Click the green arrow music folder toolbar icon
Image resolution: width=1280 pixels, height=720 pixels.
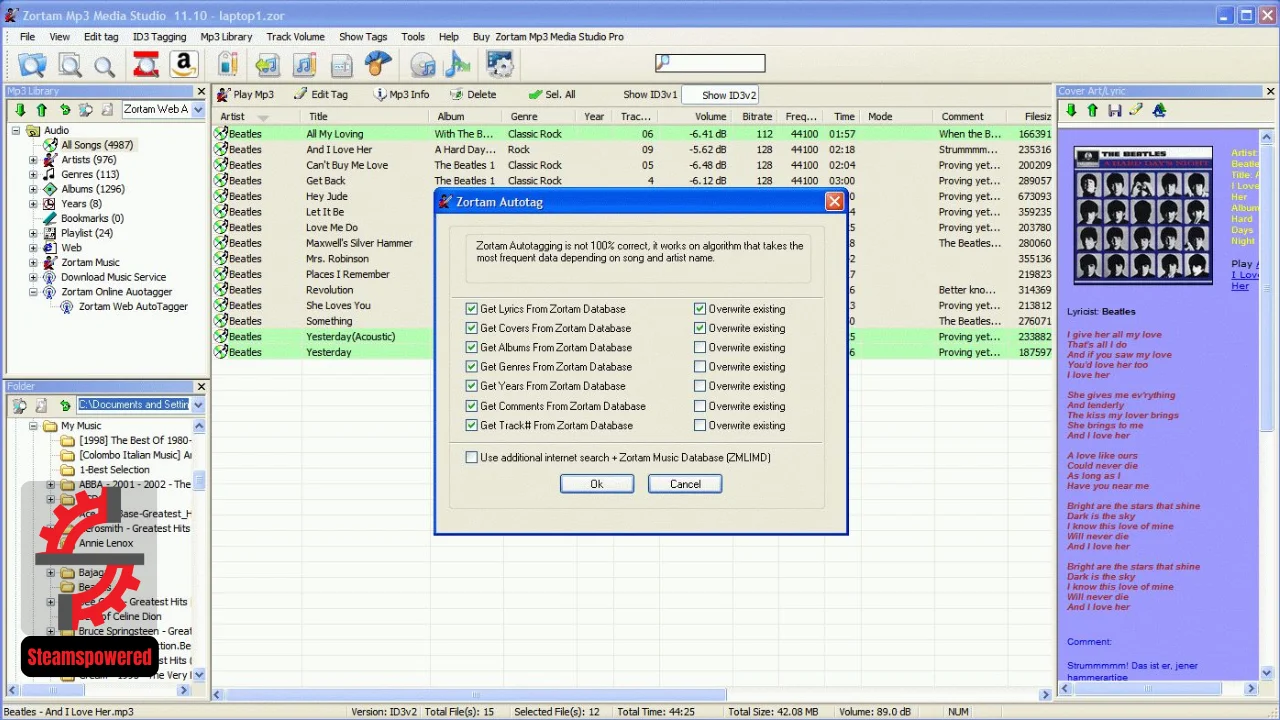pyautogui.click(x=267, y=65)
